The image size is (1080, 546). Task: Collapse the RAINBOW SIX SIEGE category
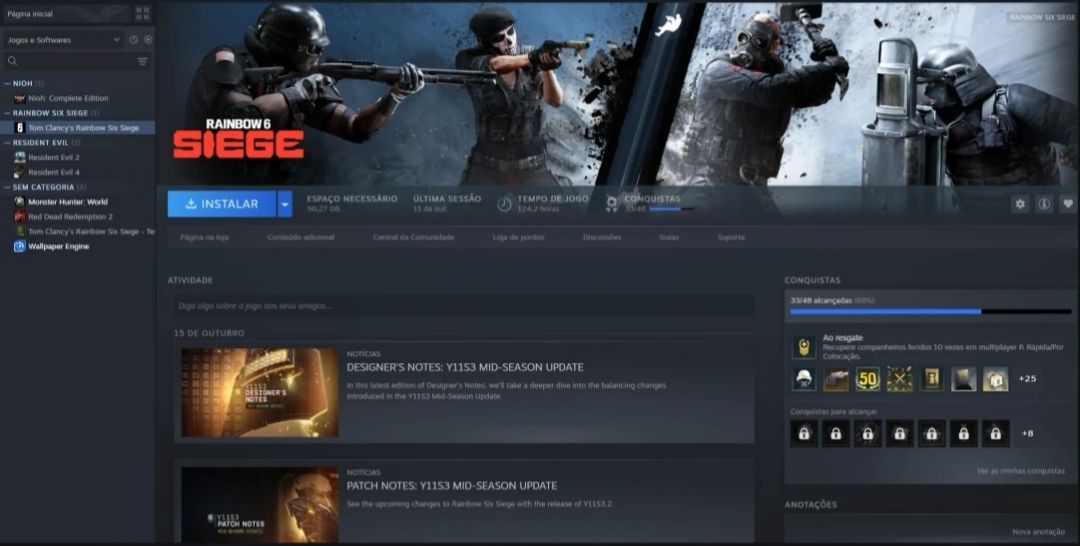click(x=8, y=113)
